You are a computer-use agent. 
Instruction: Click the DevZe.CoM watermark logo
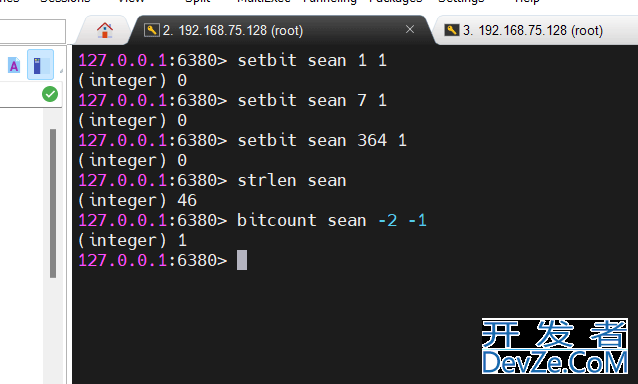(x=555, y=347)
